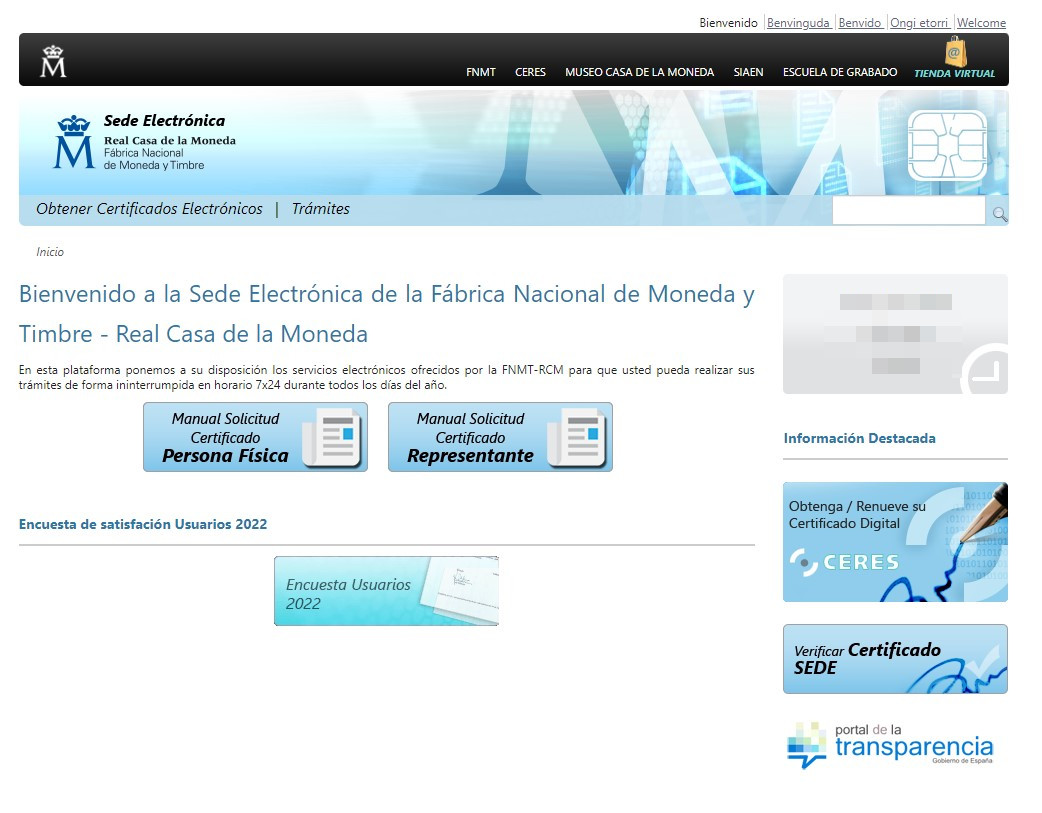This screenshot has width=1042, height=813.
Task: Click the Bienvenido language label
Action: pos(728,23)
